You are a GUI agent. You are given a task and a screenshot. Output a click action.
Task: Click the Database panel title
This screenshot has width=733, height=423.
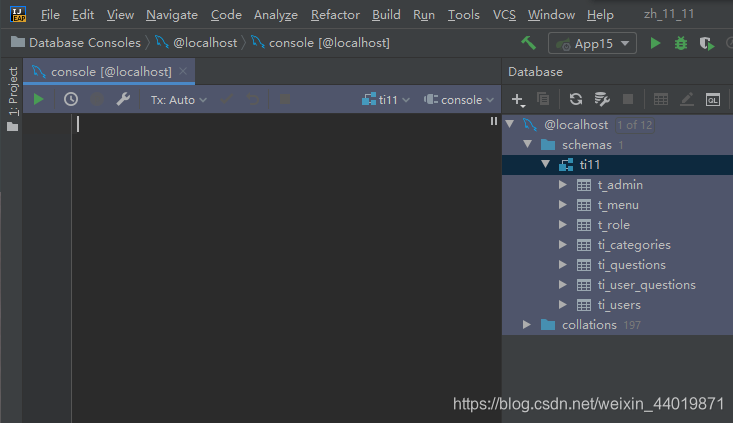tap(535, 72)
